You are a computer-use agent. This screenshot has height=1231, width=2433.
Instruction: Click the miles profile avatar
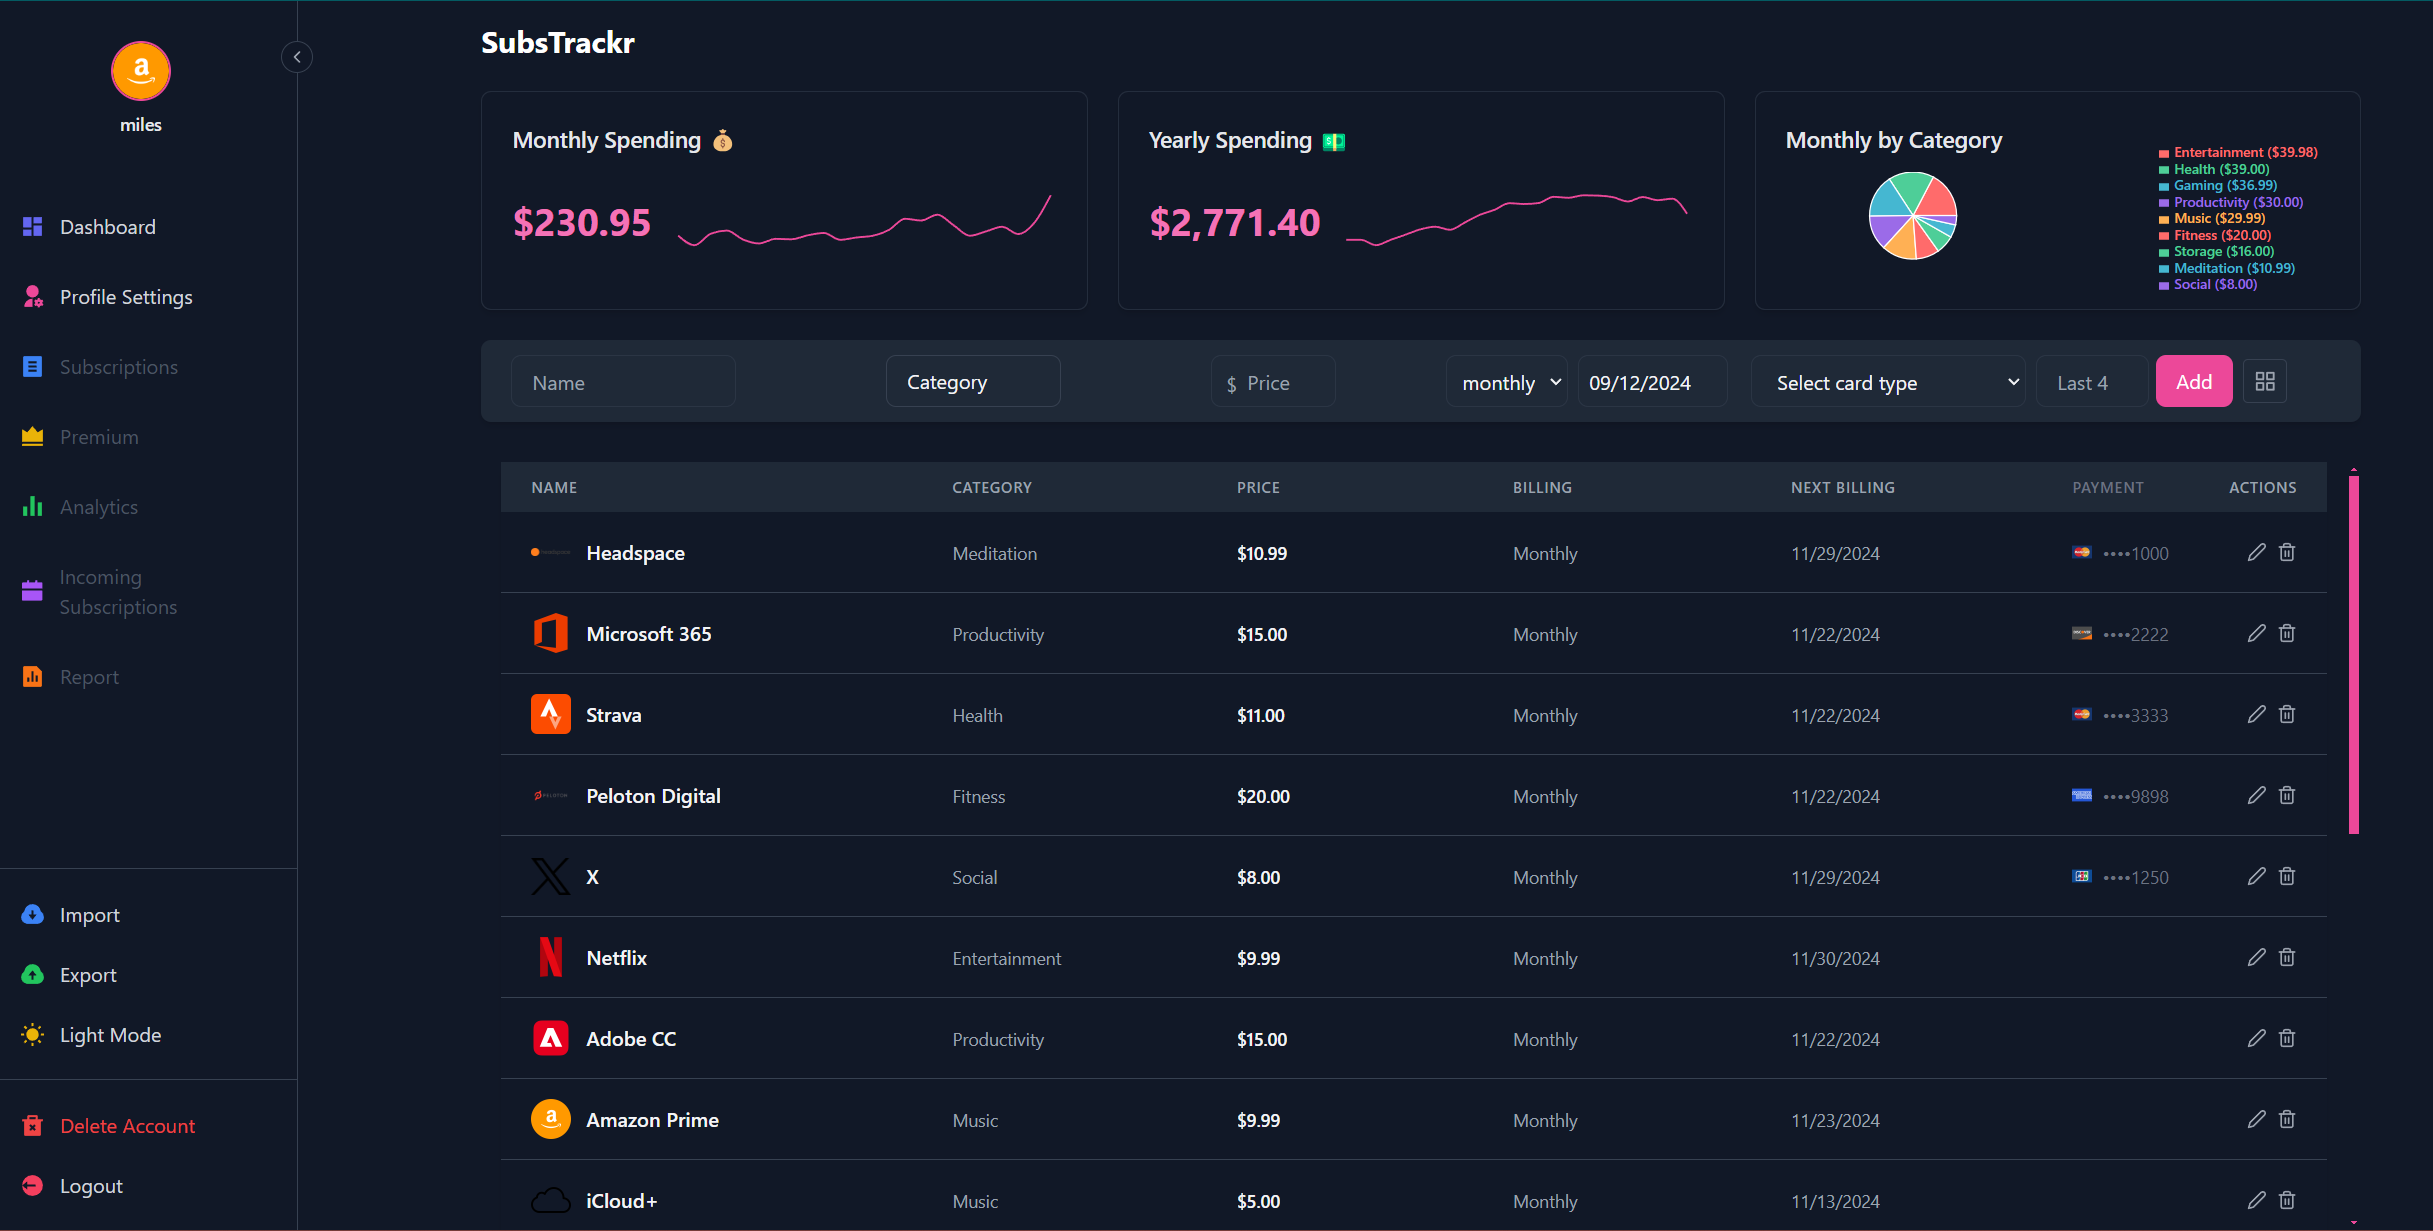(x=141, y=71)
